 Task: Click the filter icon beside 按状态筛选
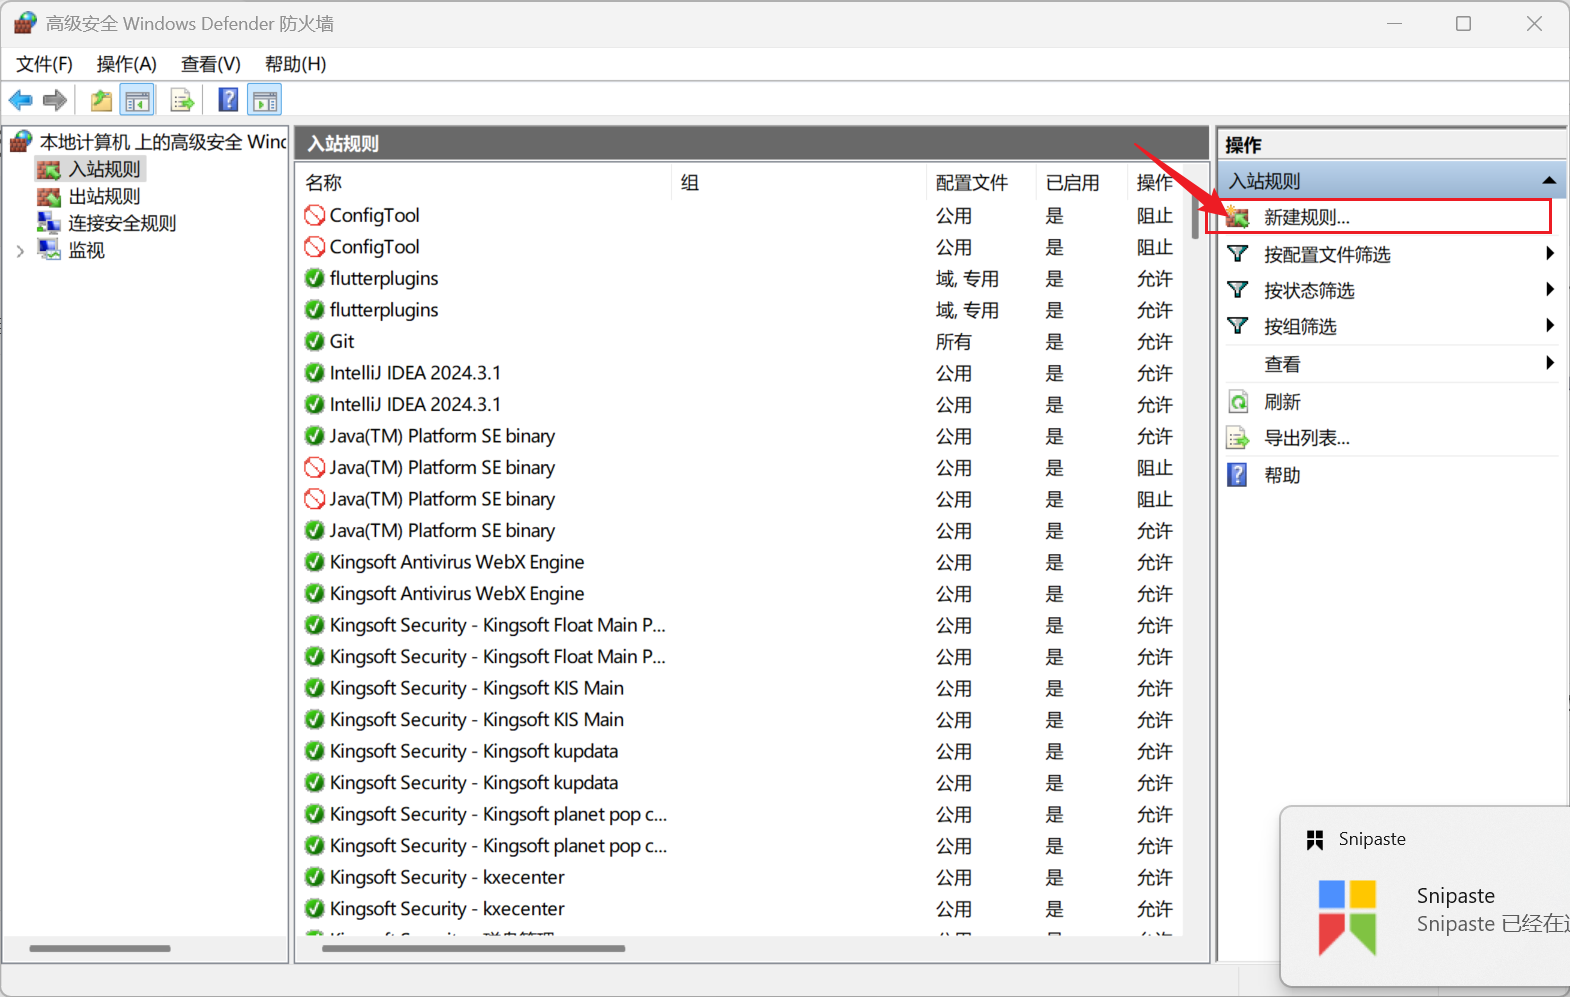coord(1238,290)
